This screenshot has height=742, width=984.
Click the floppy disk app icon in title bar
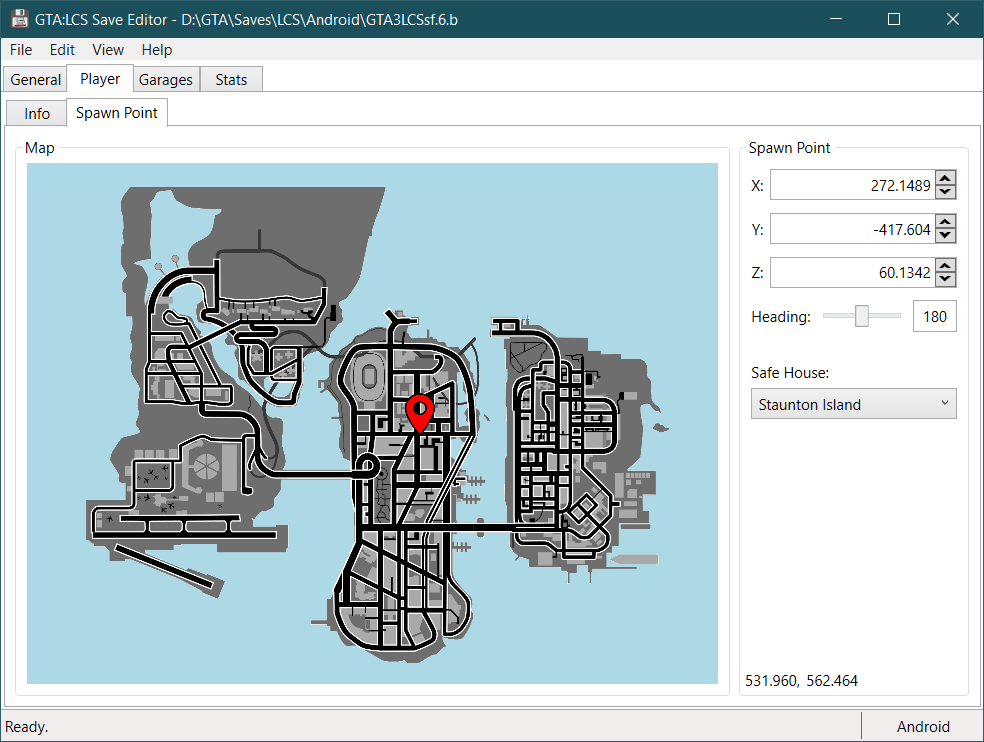point(19,19)
